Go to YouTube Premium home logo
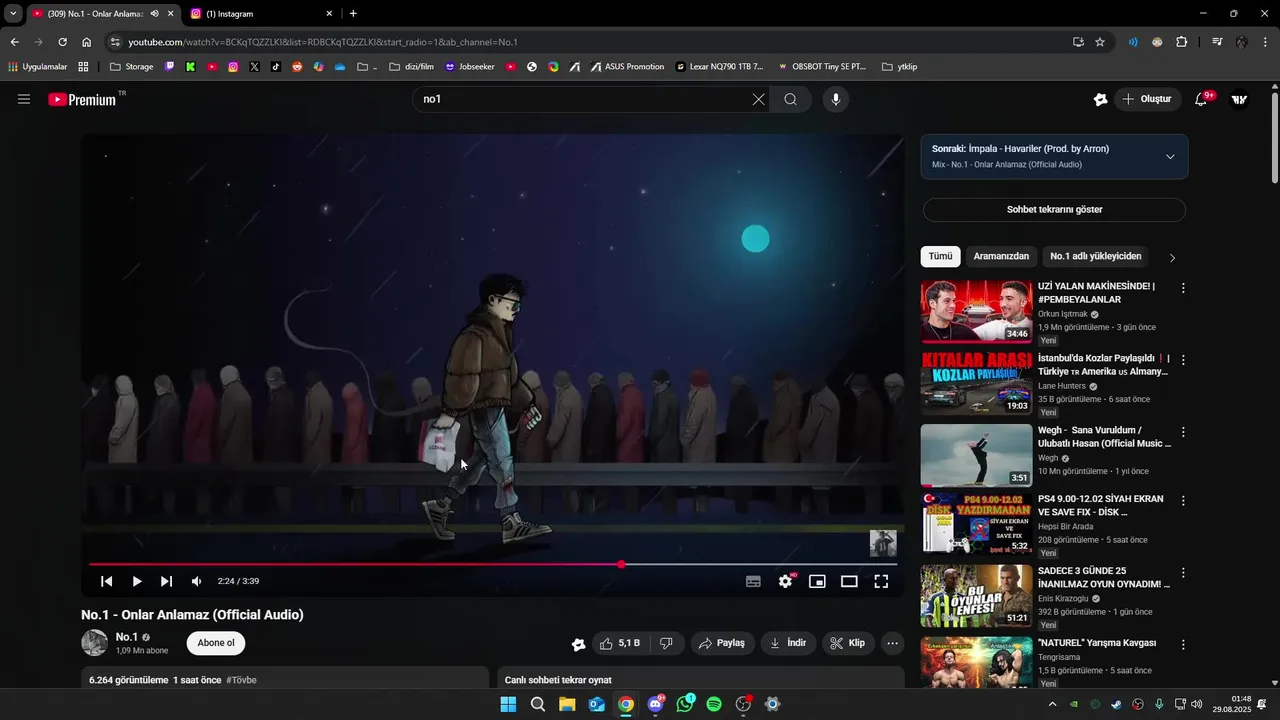Screen dimensions: 1280x720 tap(82, 99)
